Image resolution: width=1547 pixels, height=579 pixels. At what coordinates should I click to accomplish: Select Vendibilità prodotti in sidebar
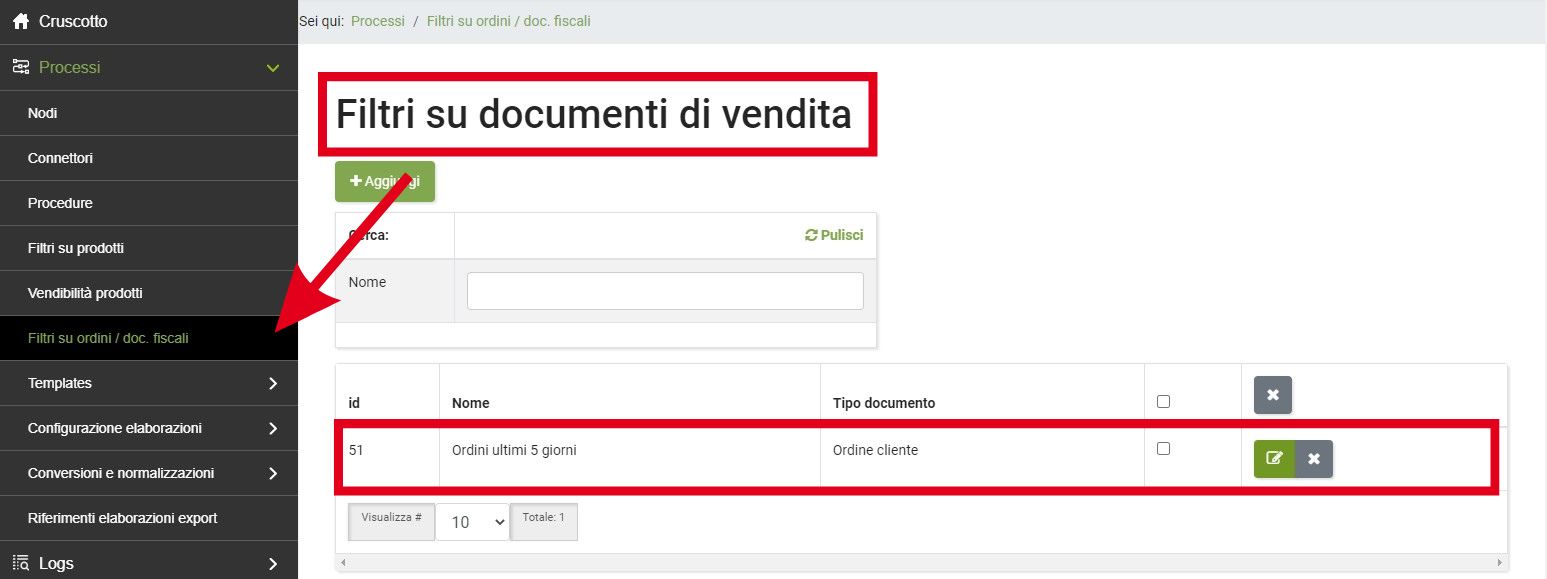coord(85,293)
